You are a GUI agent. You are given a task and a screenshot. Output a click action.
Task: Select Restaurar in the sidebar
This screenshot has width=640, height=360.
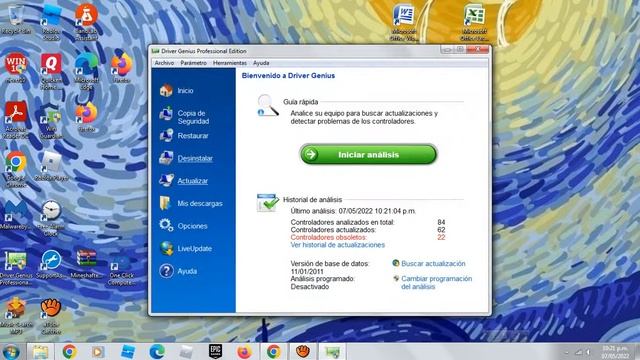point(184,136)
